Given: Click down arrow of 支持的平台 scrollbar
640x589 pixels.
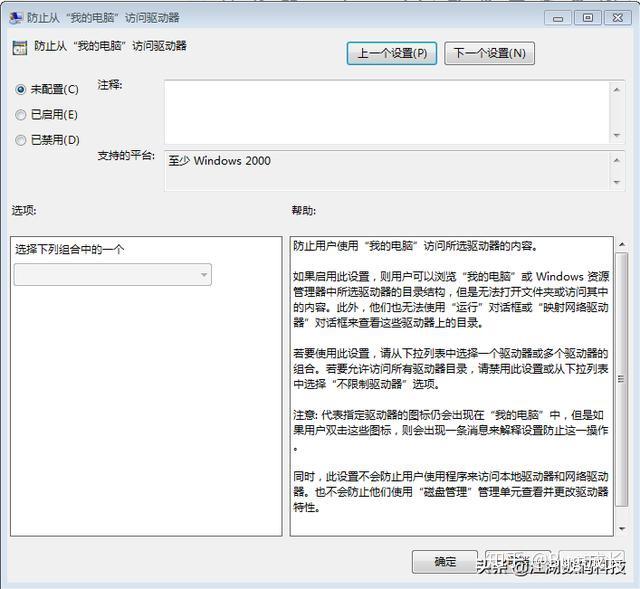Looking at the screenshot, I should (x=617, y=182).
